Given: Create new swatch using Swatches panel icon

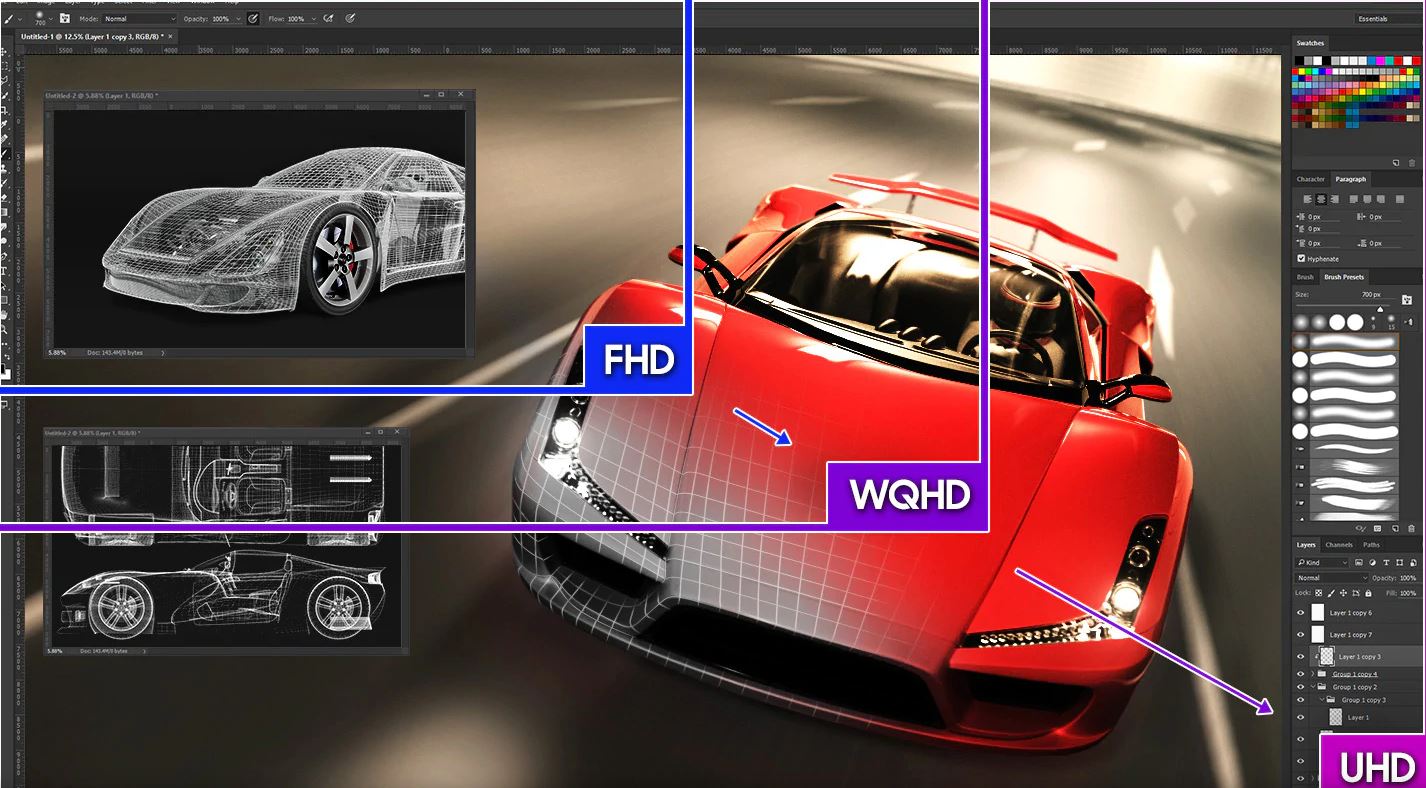Looking at the screenshot, I should 1396,162.
